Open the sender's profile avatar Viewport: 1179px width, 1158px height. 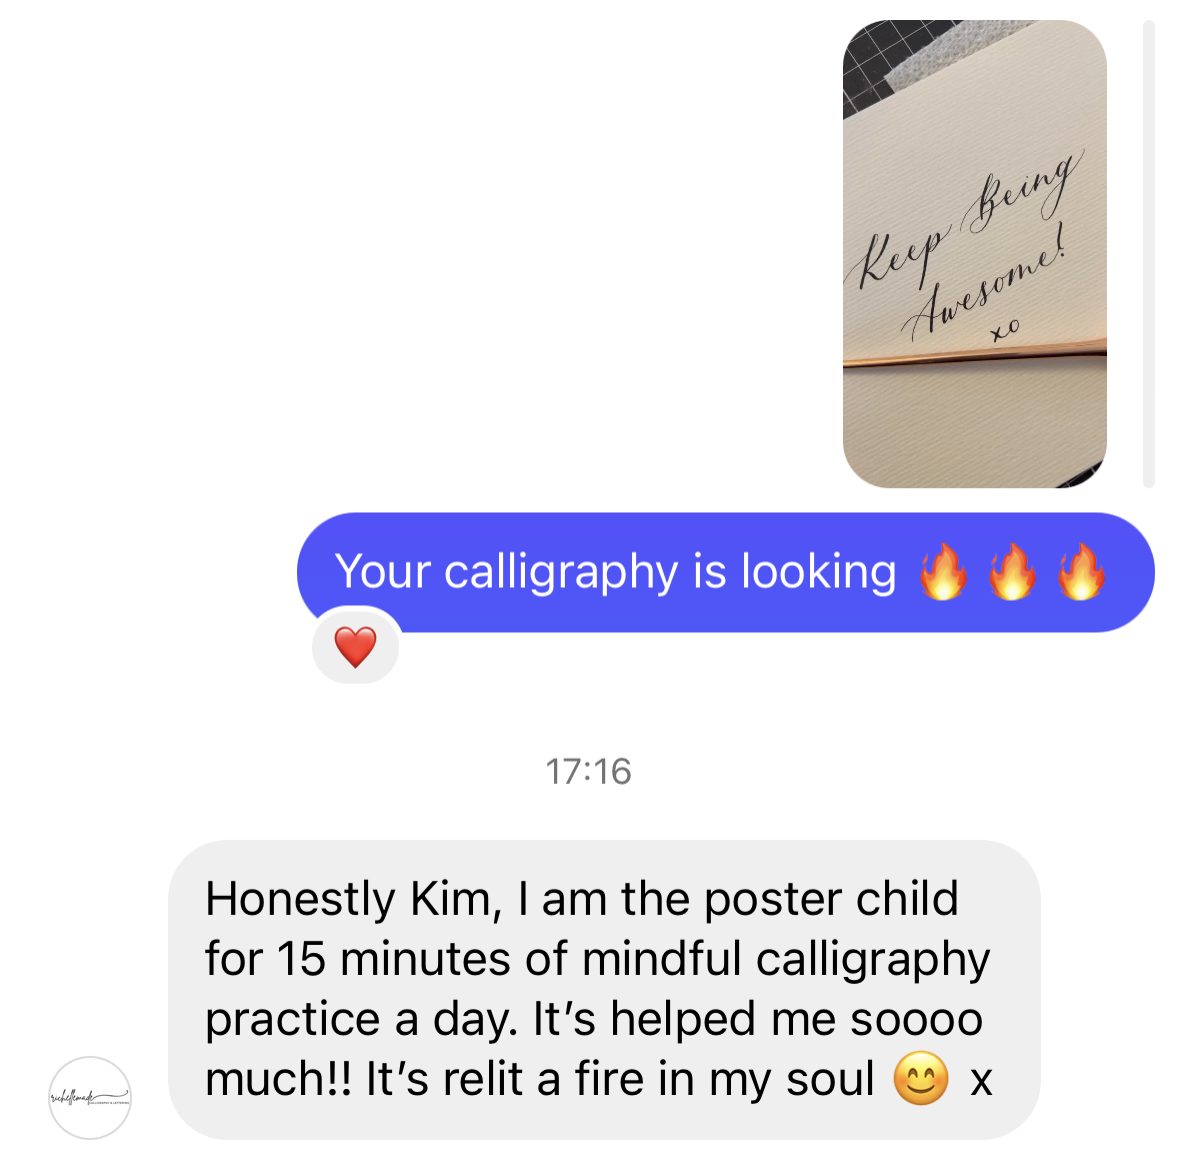[90, 1097]
